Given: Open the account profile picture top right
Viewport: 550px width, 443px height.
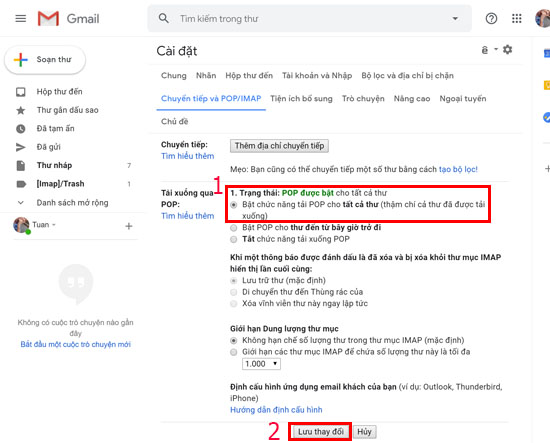Looking at the screenshot, I should click(543, 18).
